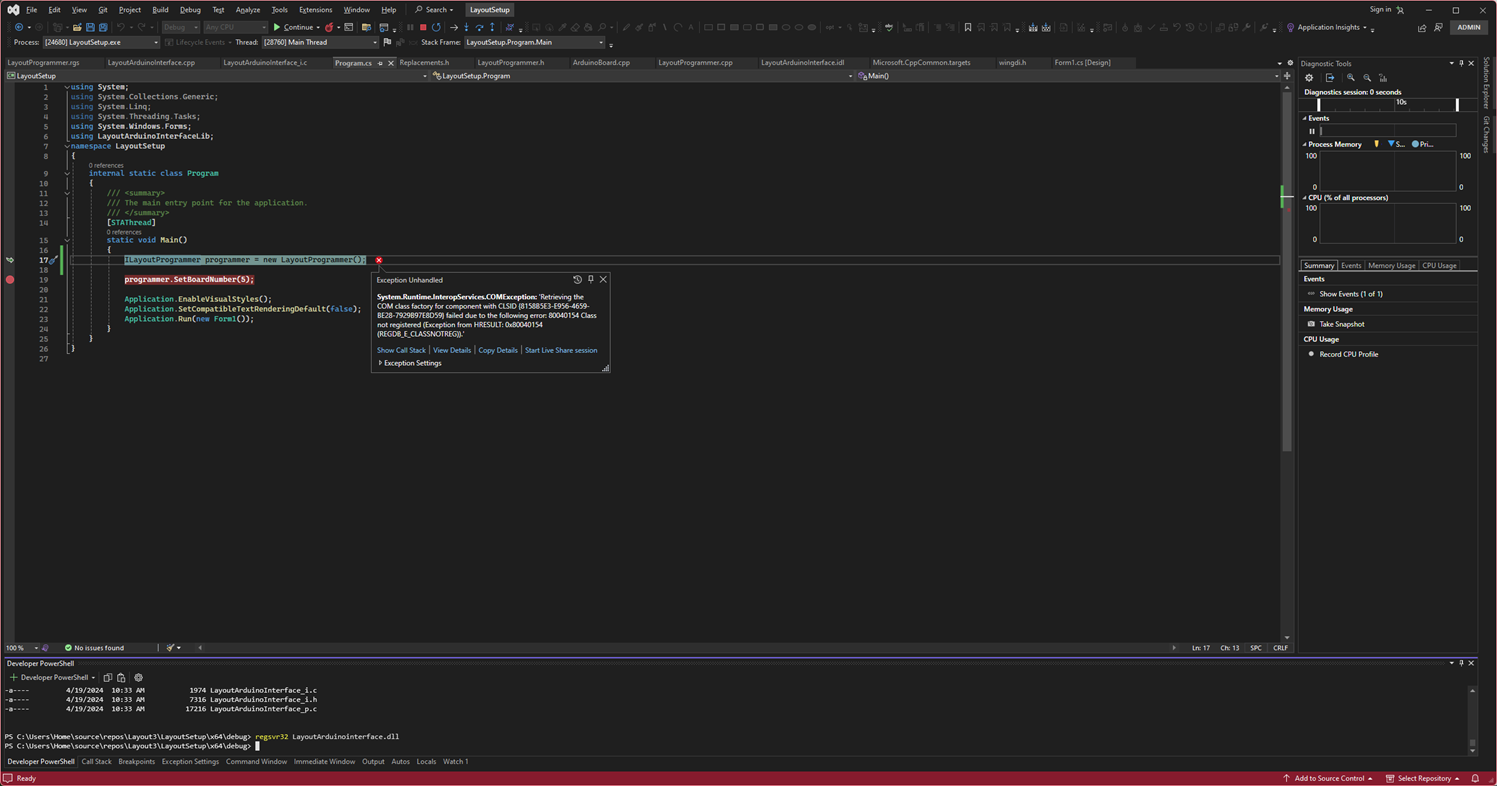Viewport: 1498px width, 787px height.
Task: Open the Stack Frame dropdown
Action: 600,42
